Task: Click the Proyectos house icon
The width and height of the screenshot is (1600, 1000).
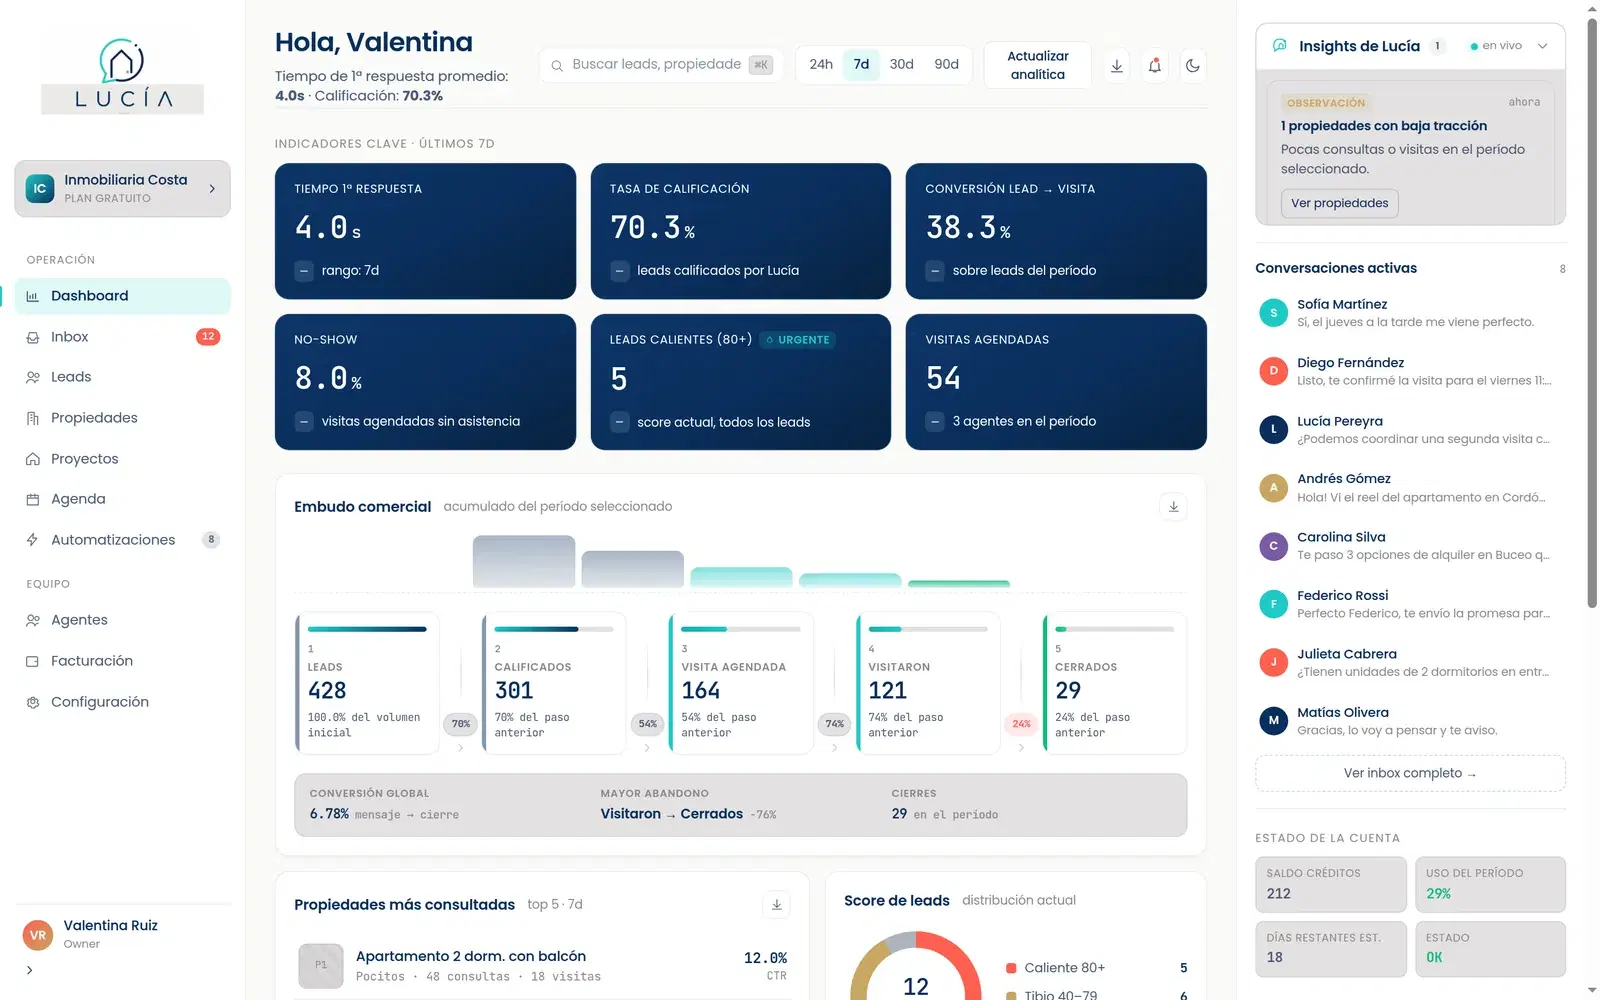Action: (33, 459)
